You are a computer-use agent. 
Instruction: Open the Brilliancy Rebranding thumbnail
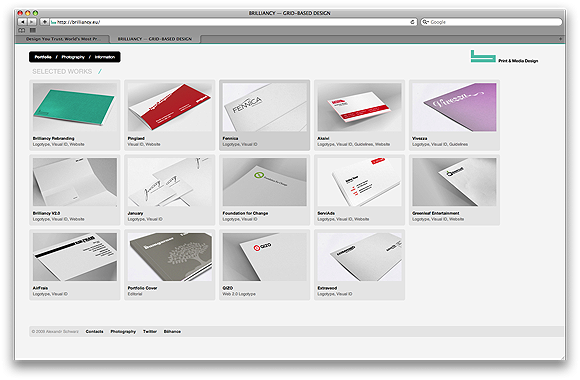(75, 107)
